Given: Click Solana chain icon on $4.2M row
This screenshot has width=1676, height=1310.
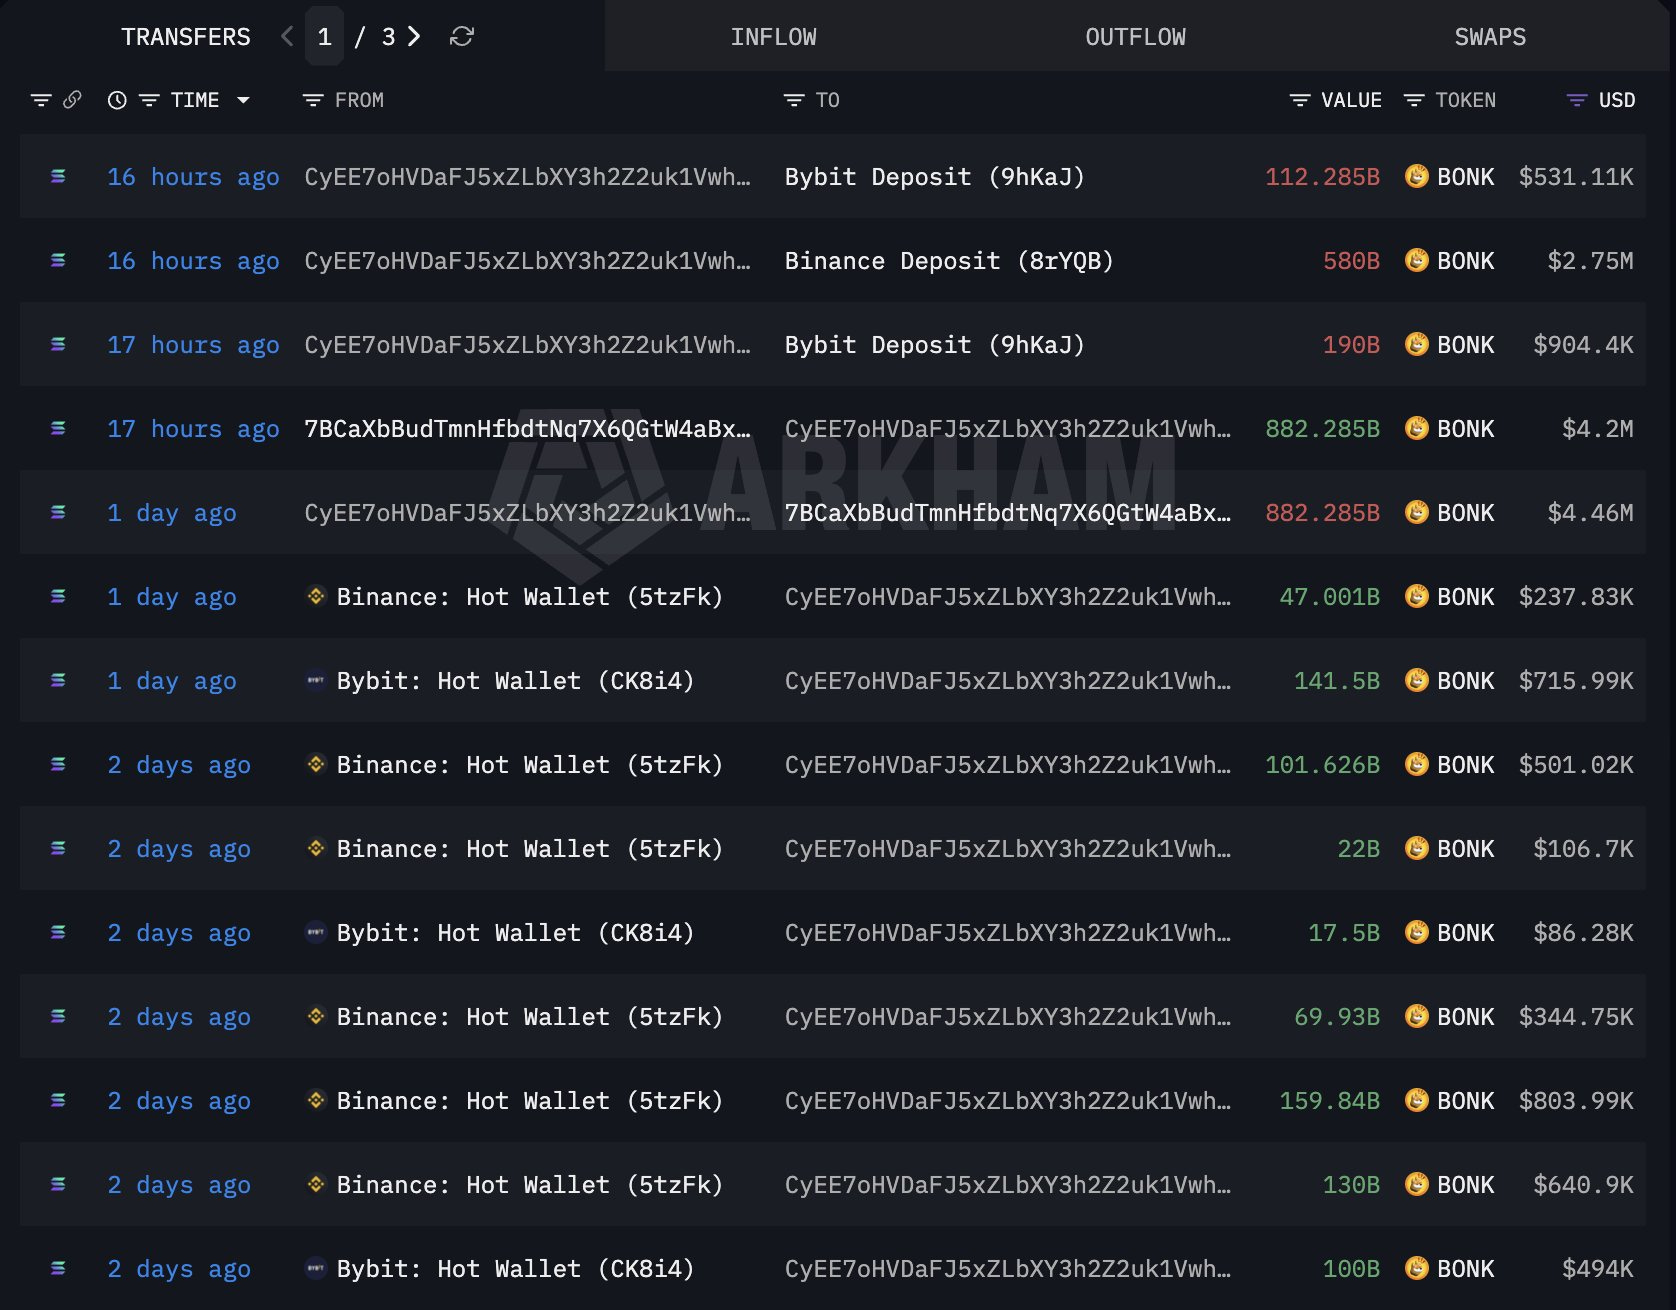Looking at the screenshot, I should pos(58,428).
